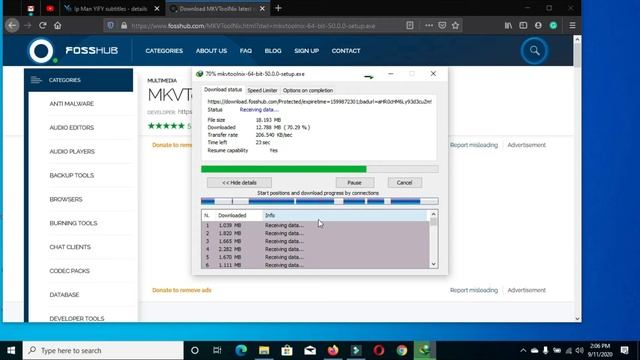640x360 pixels.
Task: Select BROWSERS category in sidebar
Action: click(x=66, y=199)
